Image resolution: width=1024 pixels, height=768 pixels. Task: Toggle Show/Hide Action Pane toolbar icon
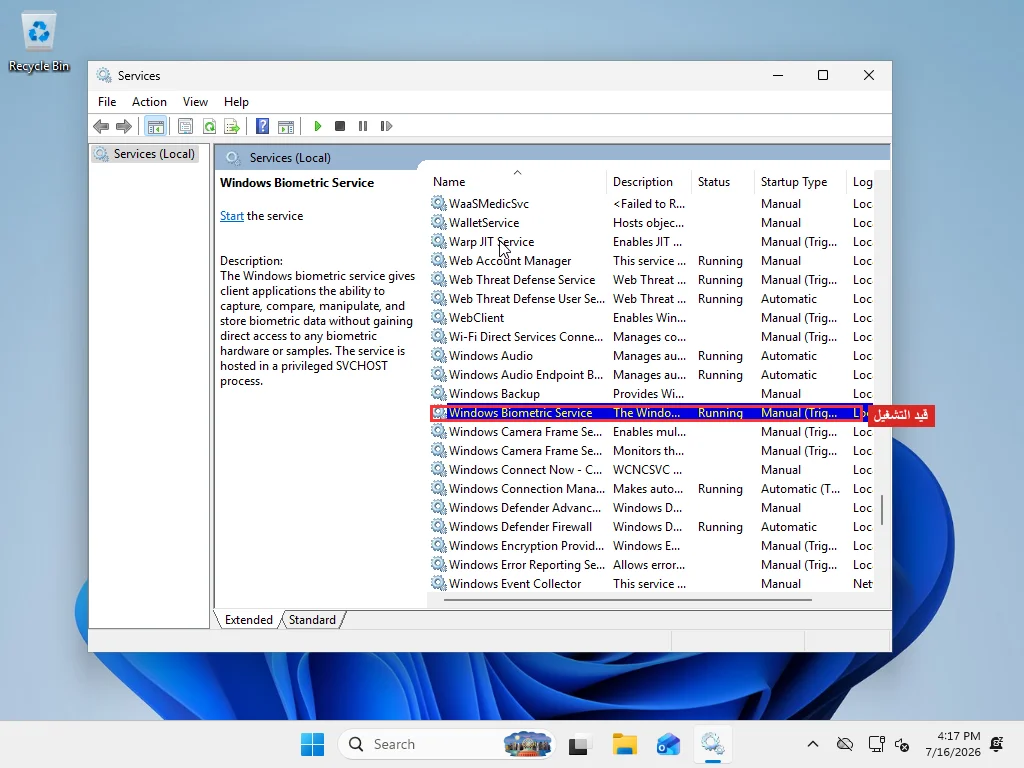286,126
